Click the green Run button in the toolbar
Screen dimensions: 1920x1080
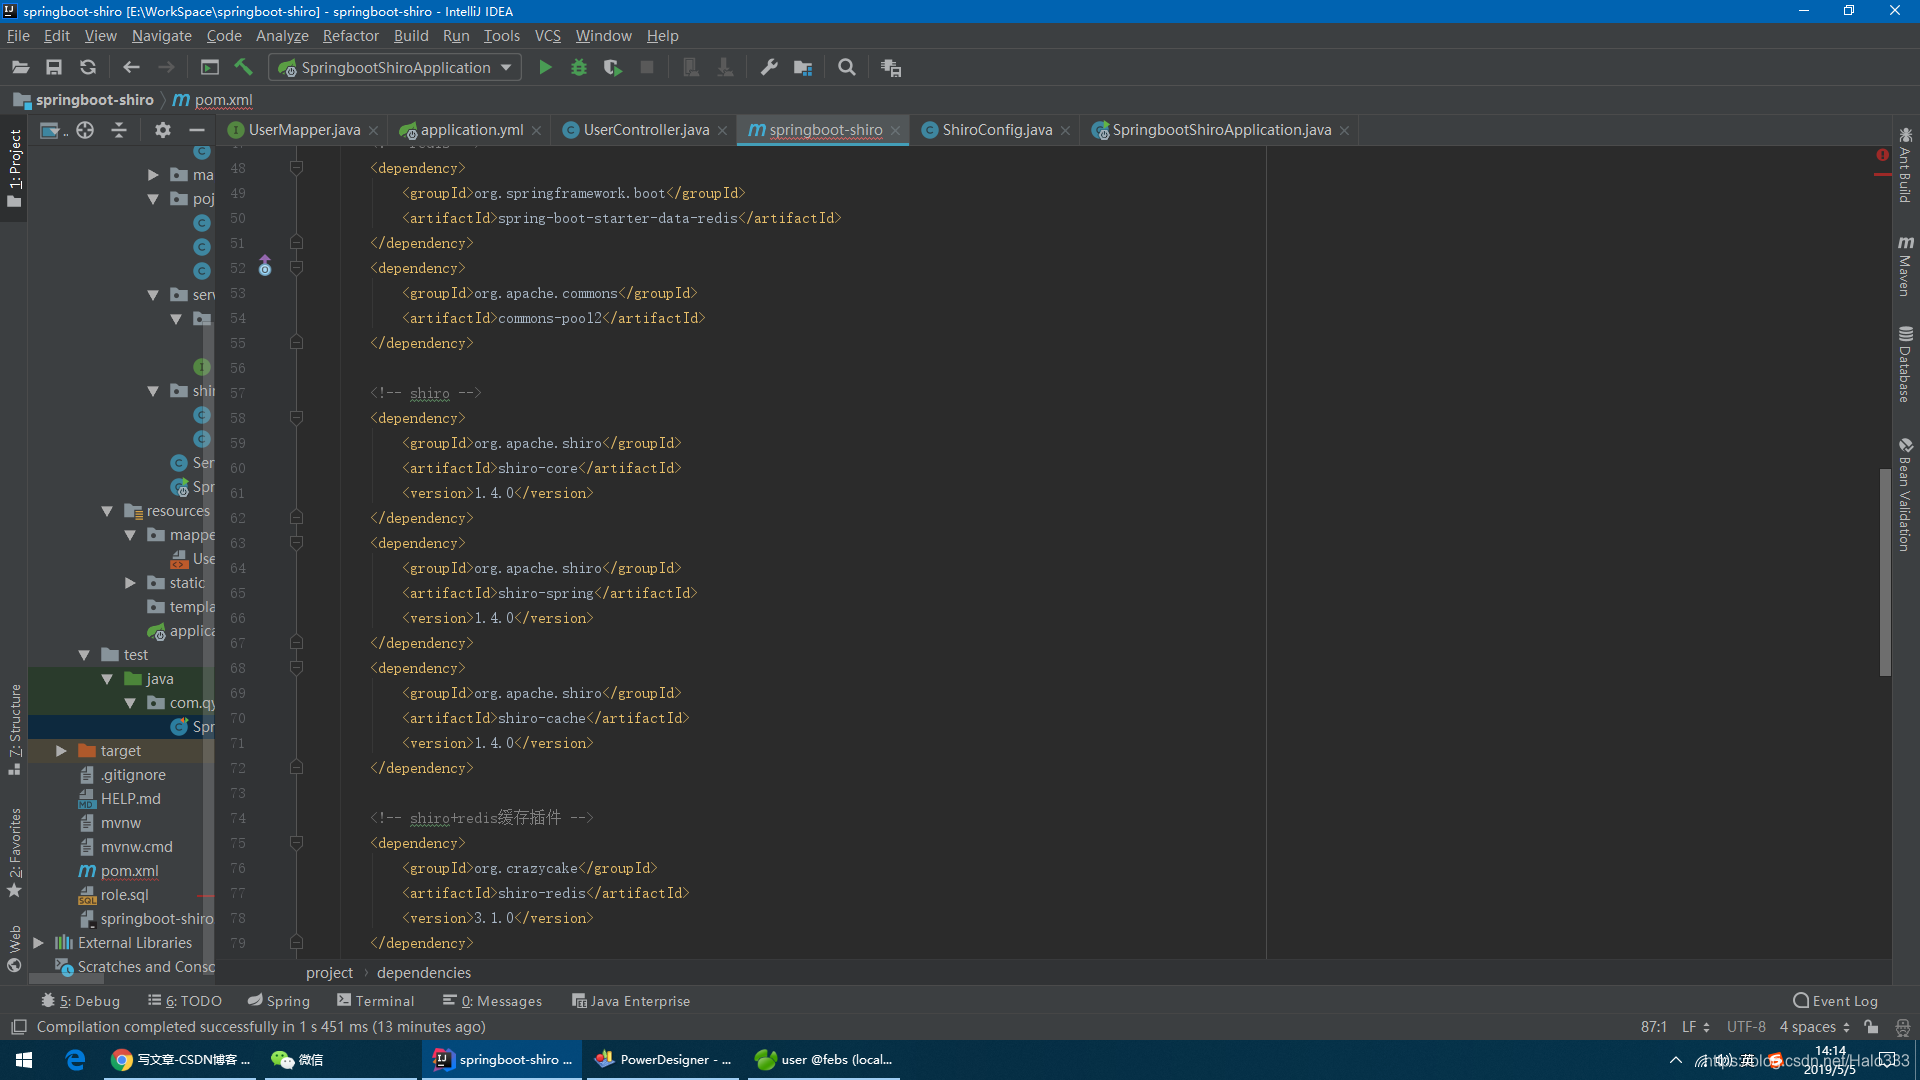pyautogui.click(x=545, y=67)
